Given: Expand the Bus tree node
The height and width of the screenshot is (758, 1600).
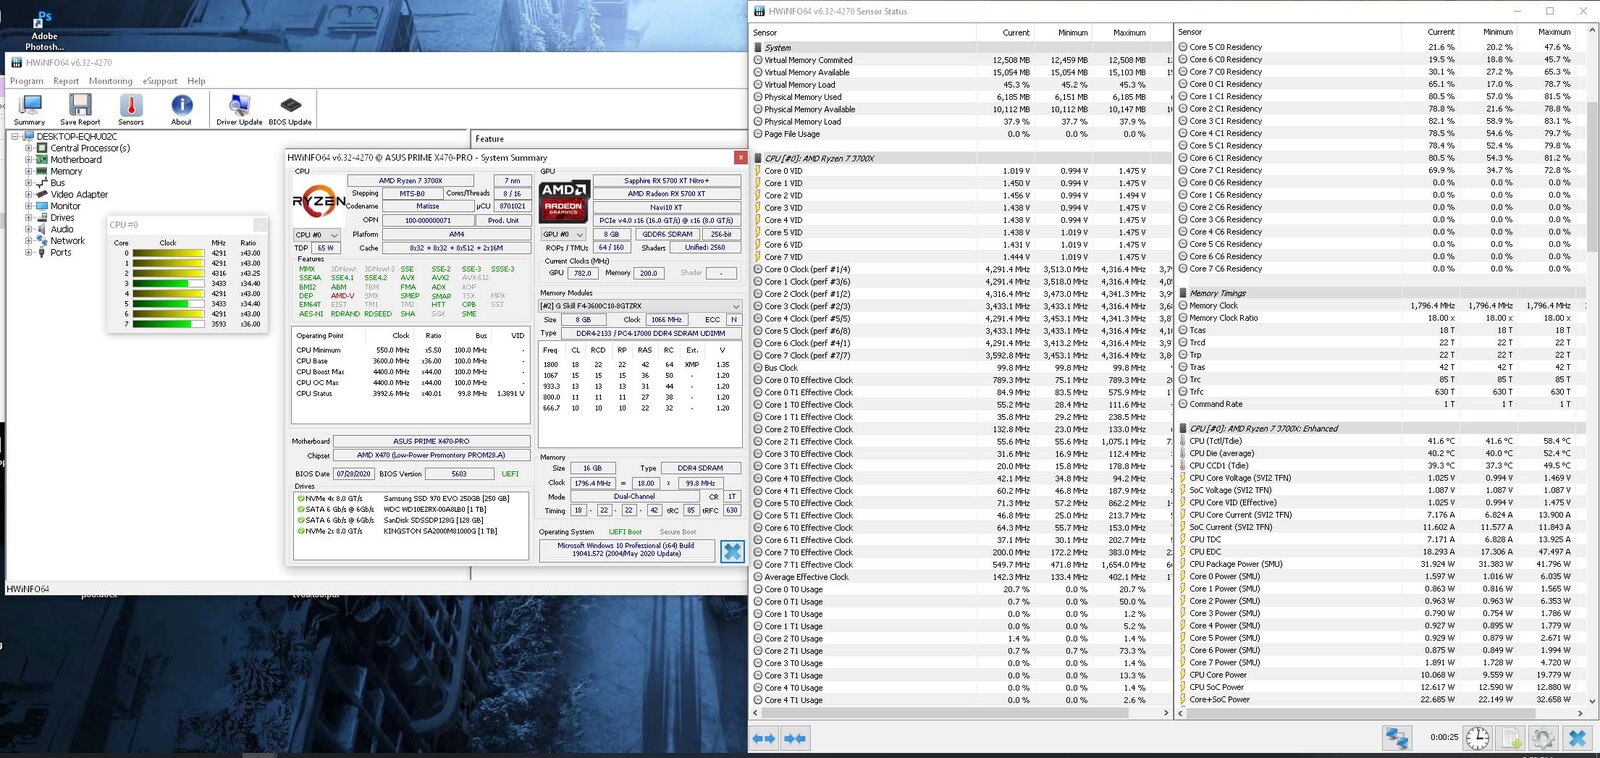Looking at the screenshot, I should [x=28, y=183].
